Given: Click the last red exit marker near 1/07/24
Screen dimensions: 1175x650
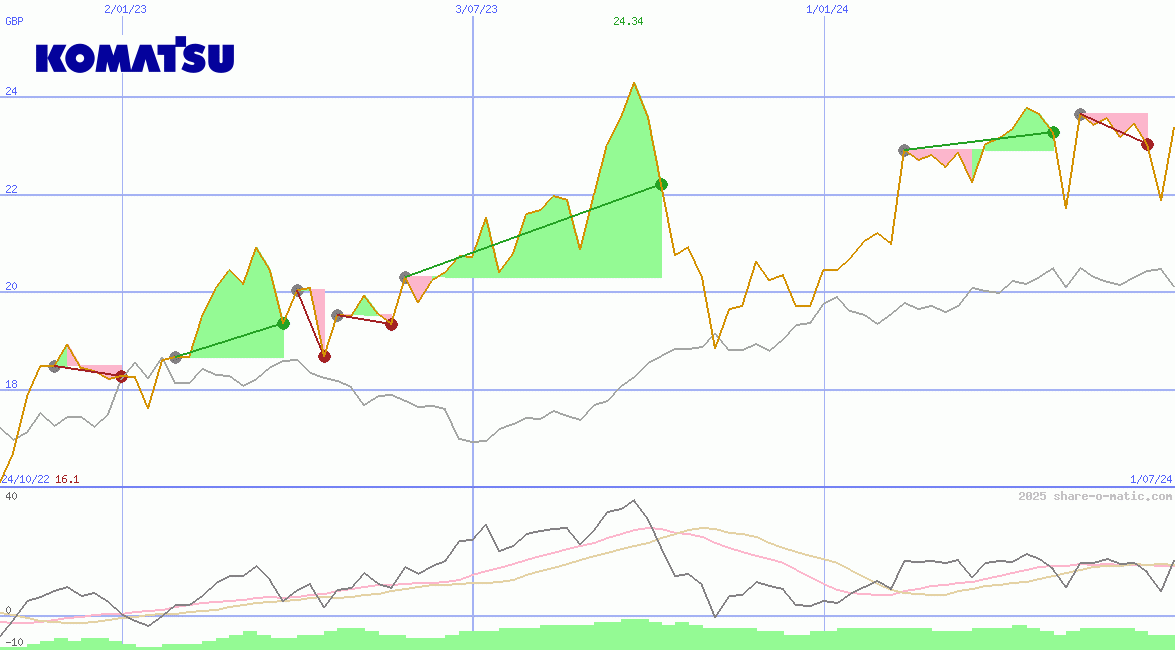Looking at the screenshot, I should [1147, 144].
